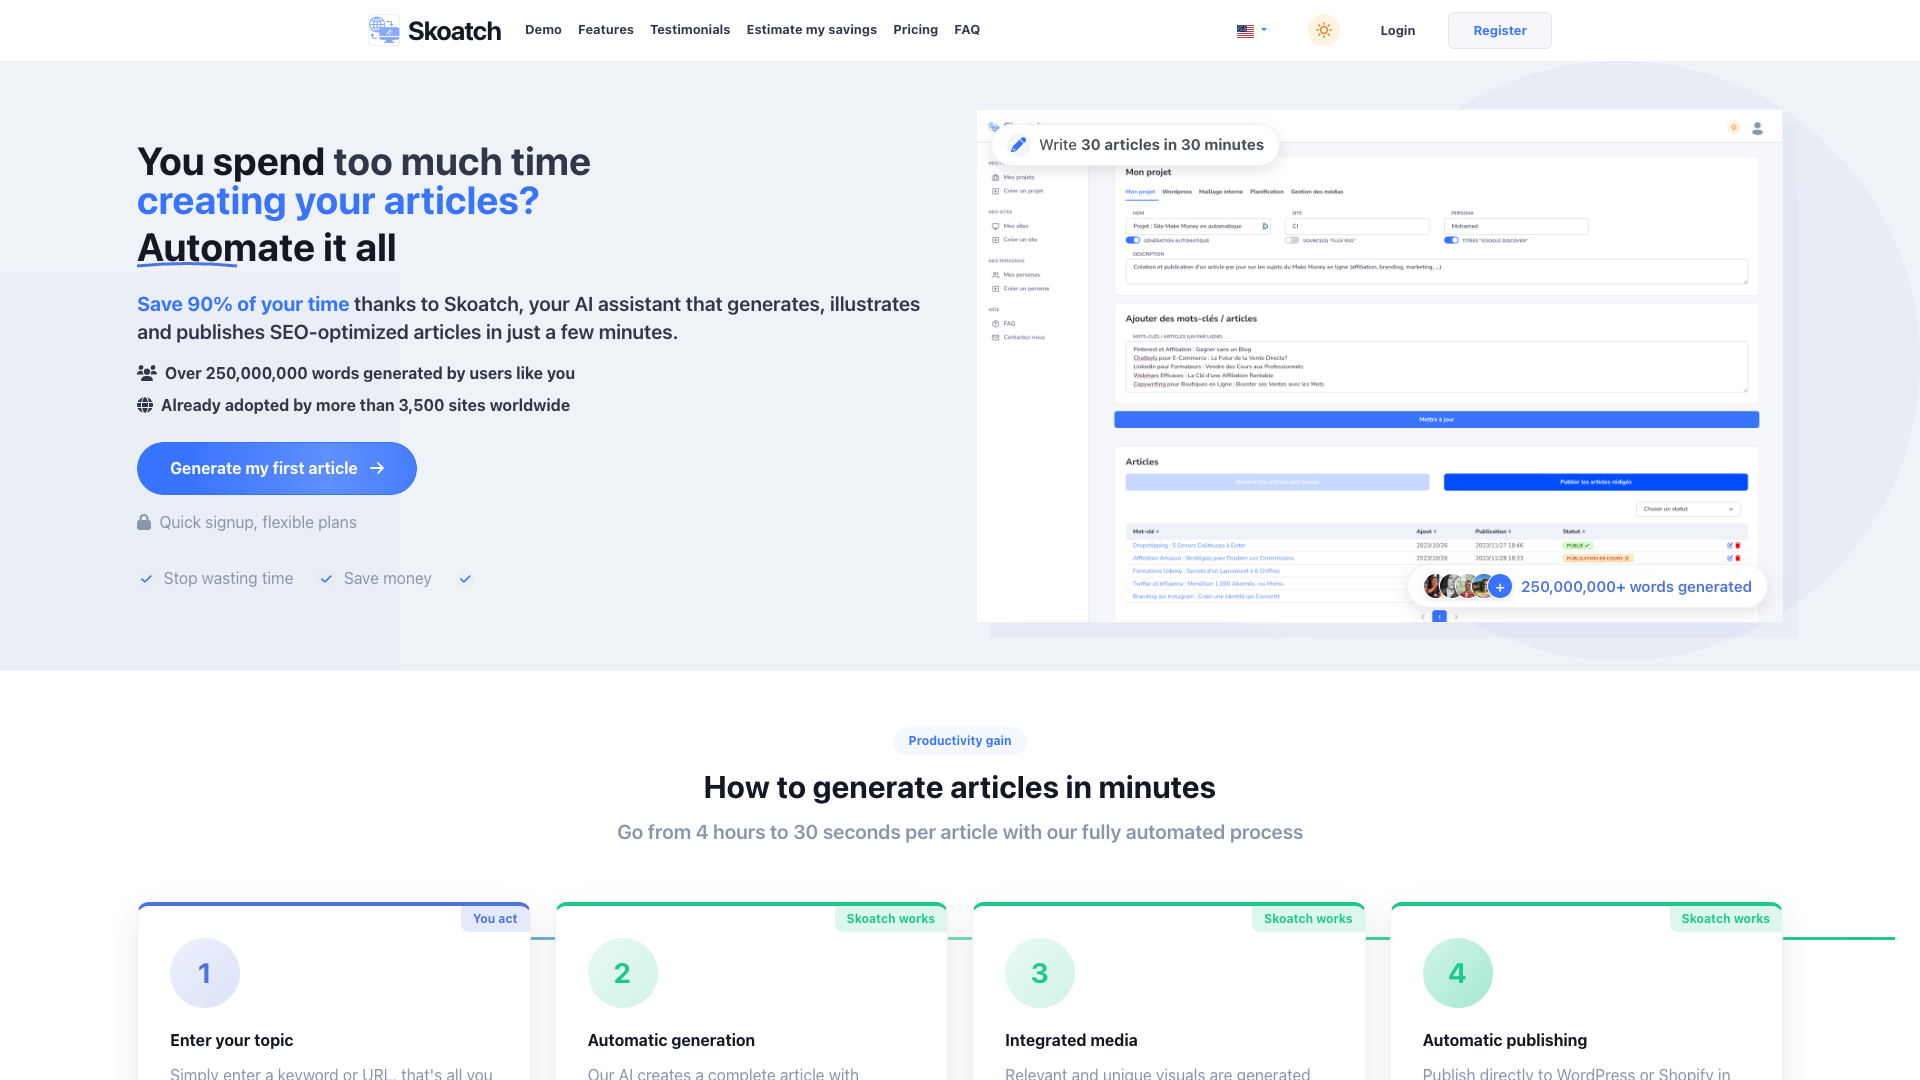Click the Description text field in the demo

pyautogui.click(x=1436, y=270)
